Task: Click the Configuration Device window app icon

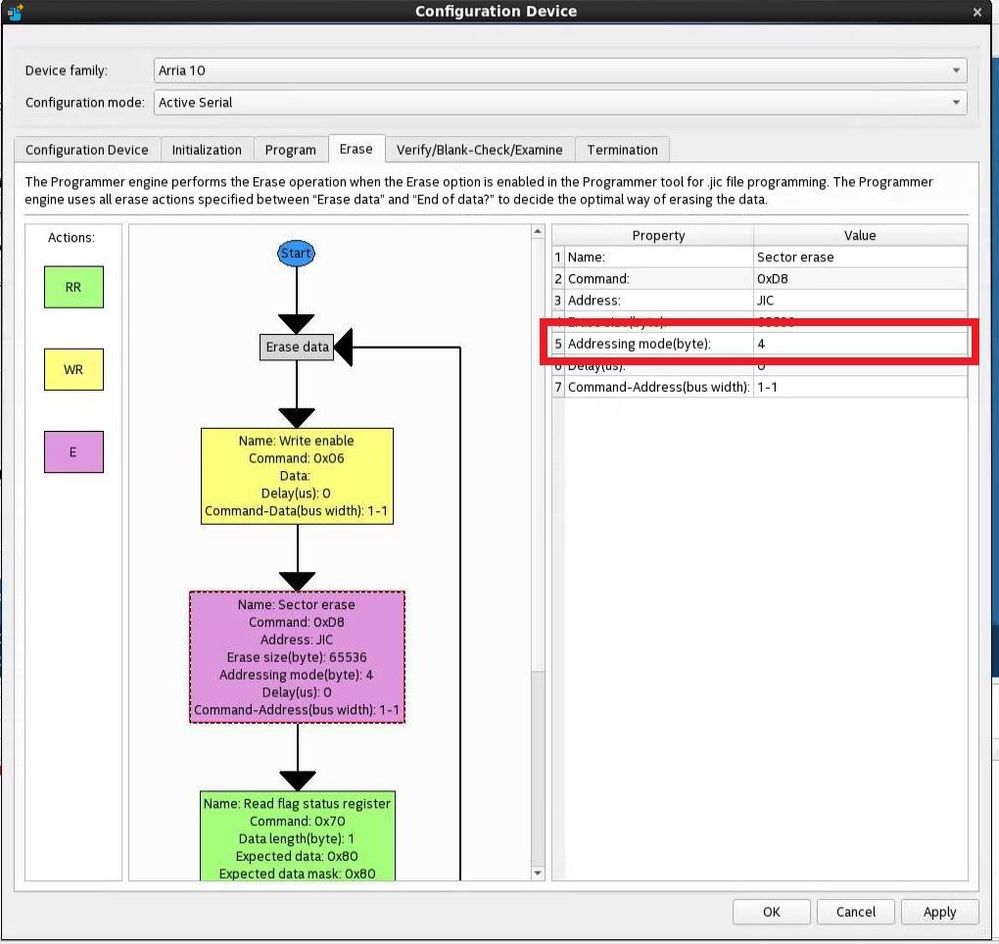Action: 15,11
